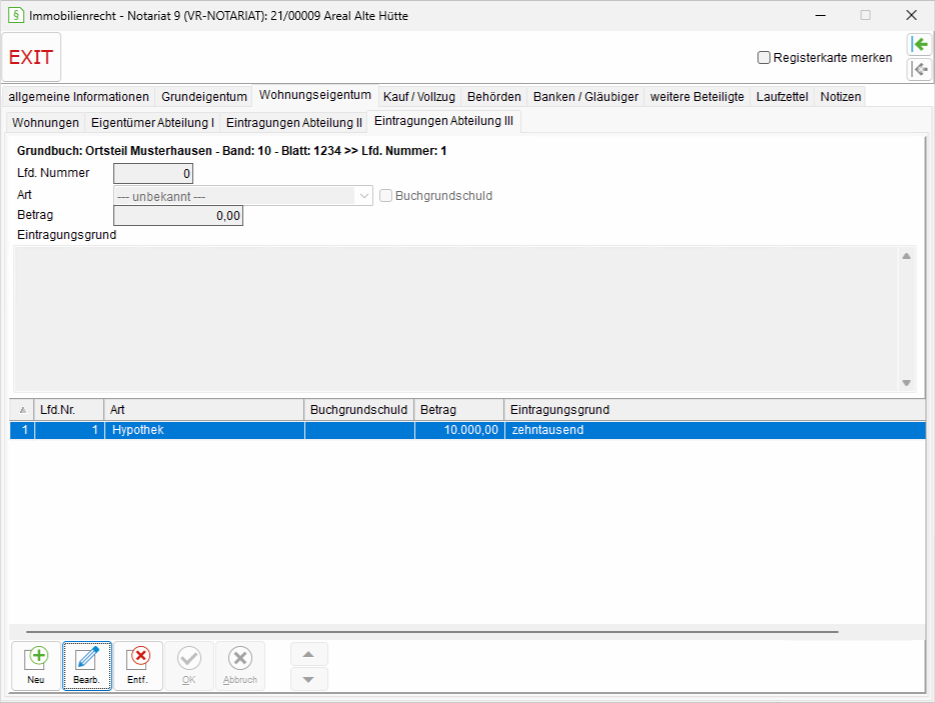Toggle the Buchgrundschuld checkbox
Screen dimensions: 935x703
pyautogui.click(x=386, y=196)
